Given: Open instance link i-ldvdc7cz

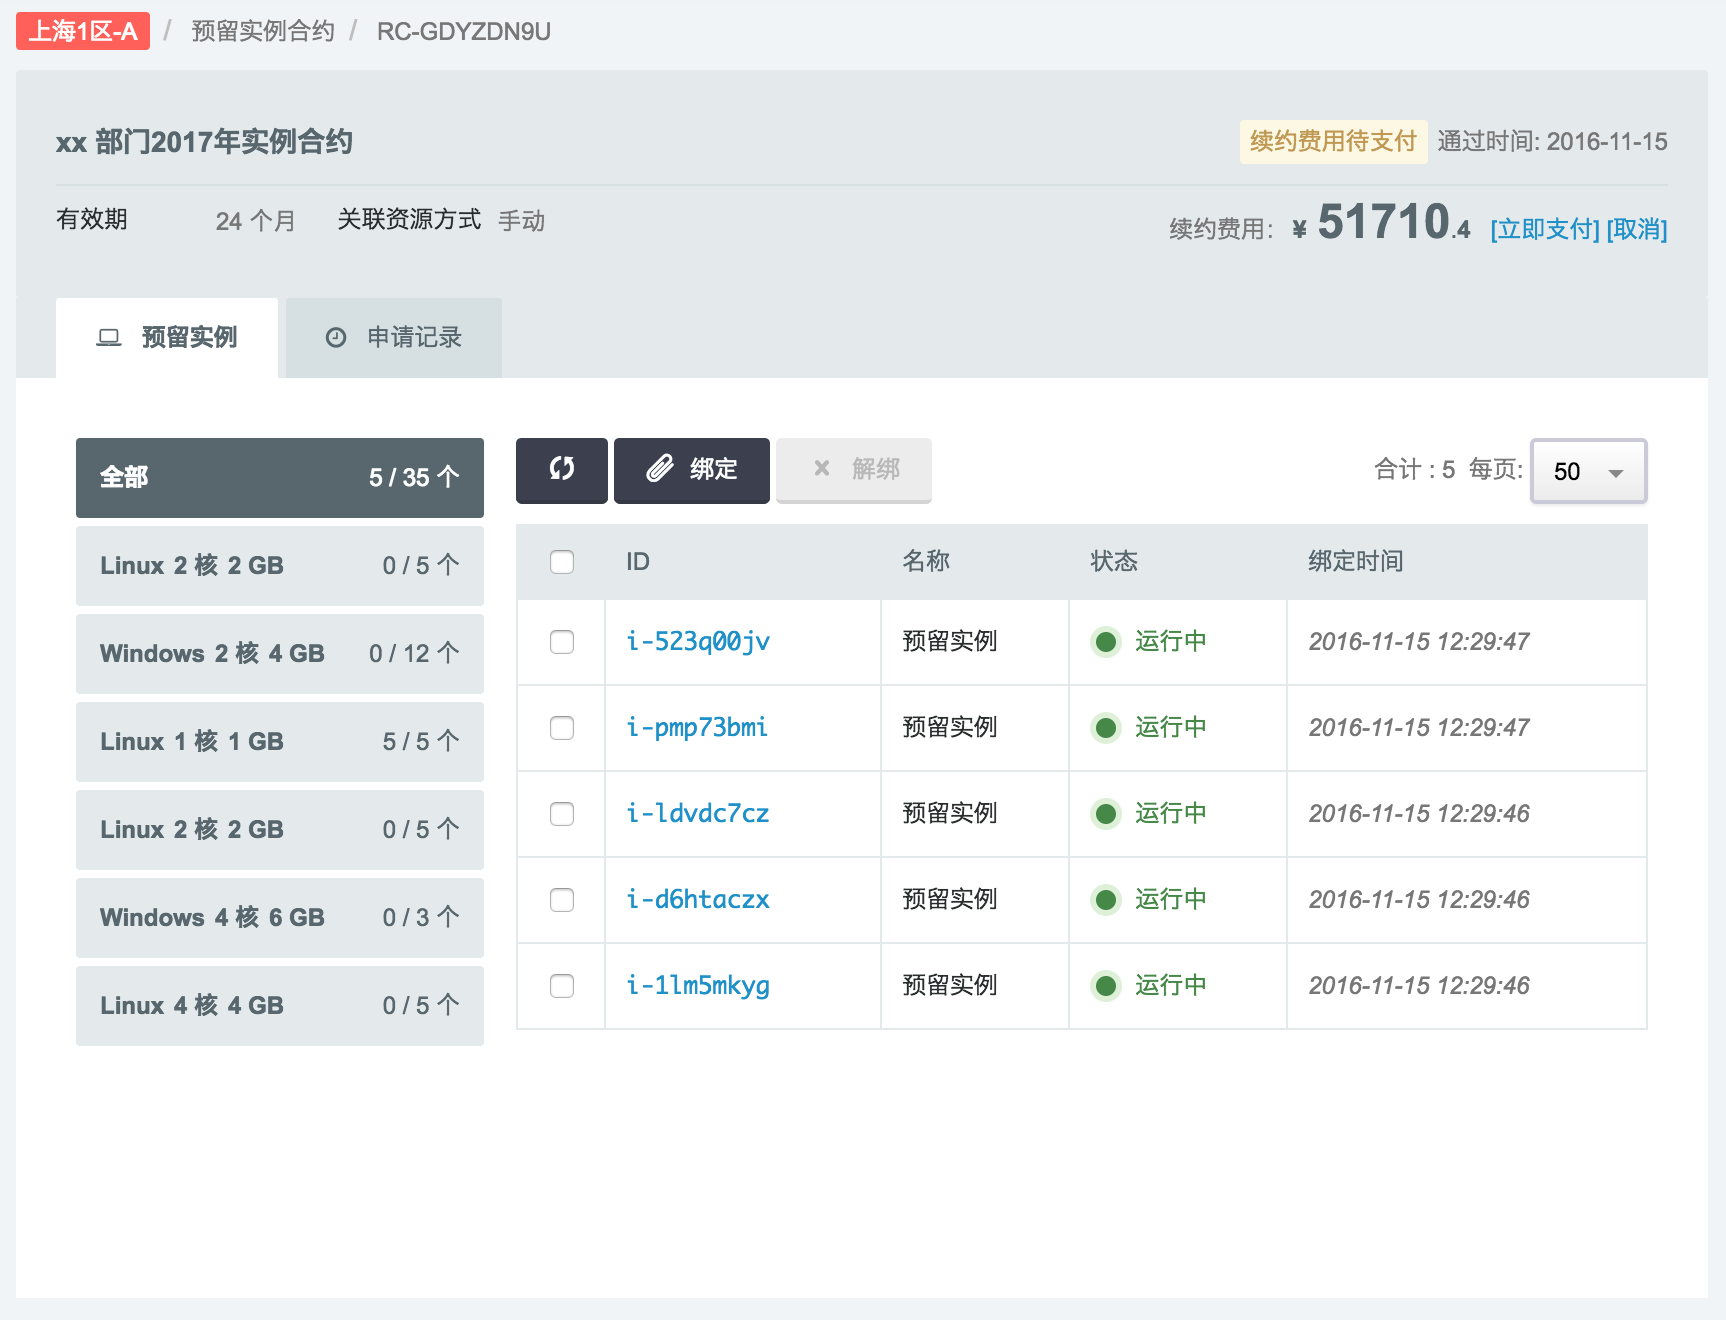Looking at the screenshot, I should pos(697,814).
